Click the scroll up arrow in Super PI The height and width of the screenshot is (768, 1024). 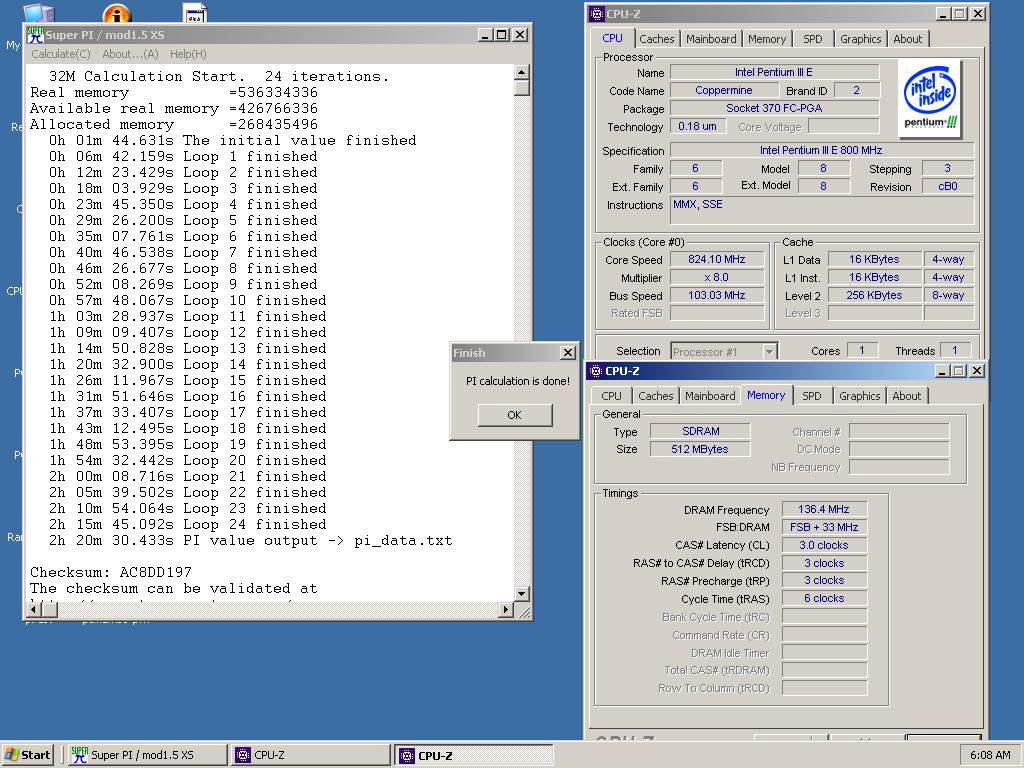point(522,72)
